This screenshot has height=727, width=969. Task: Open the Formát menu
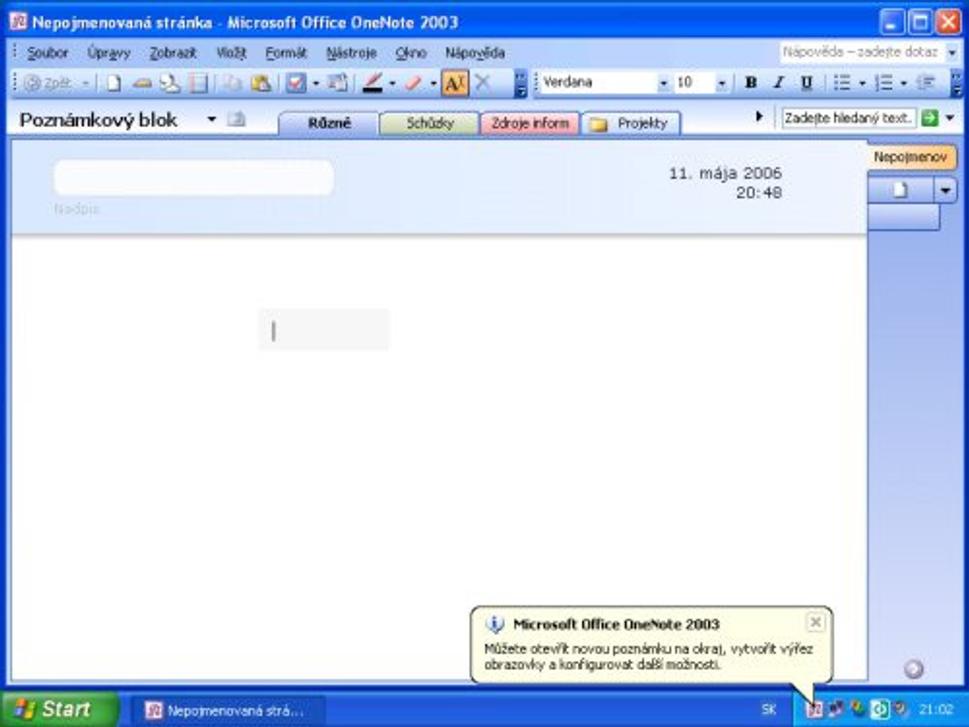[286, 53]
